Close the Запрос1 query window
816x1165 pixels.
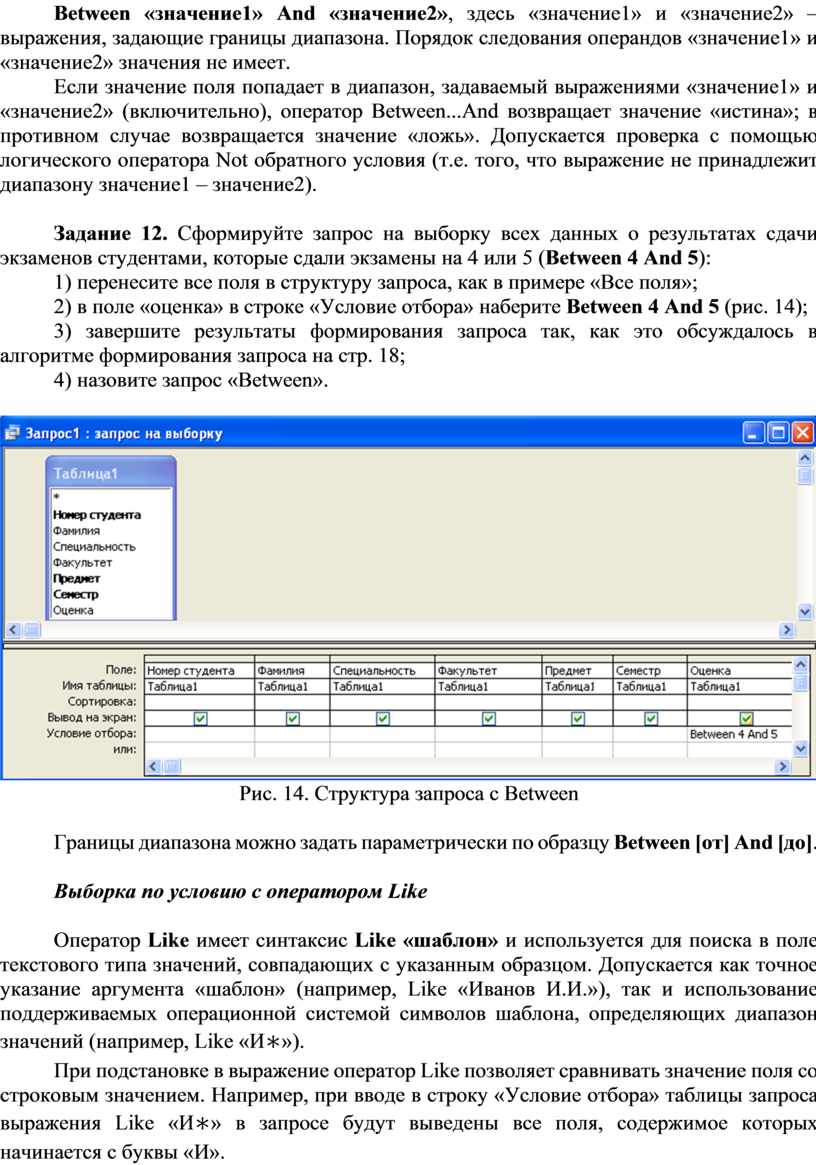point(803,432)
